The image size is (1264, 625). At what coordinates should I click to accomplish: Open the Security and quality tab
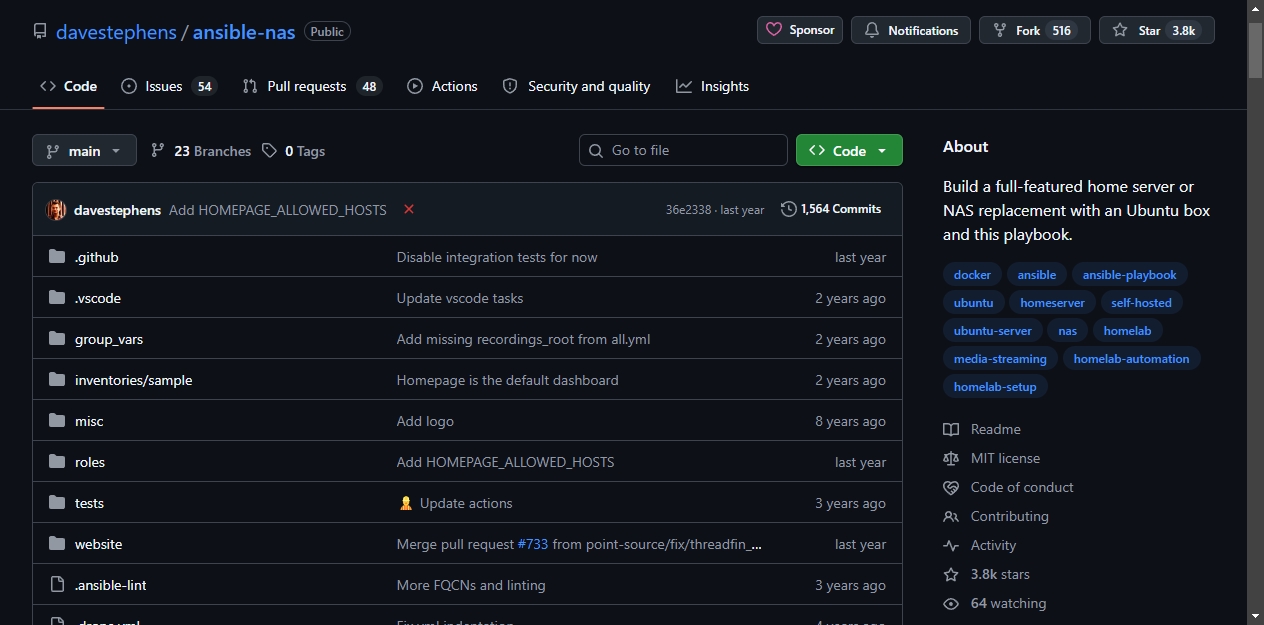(576, 86)
